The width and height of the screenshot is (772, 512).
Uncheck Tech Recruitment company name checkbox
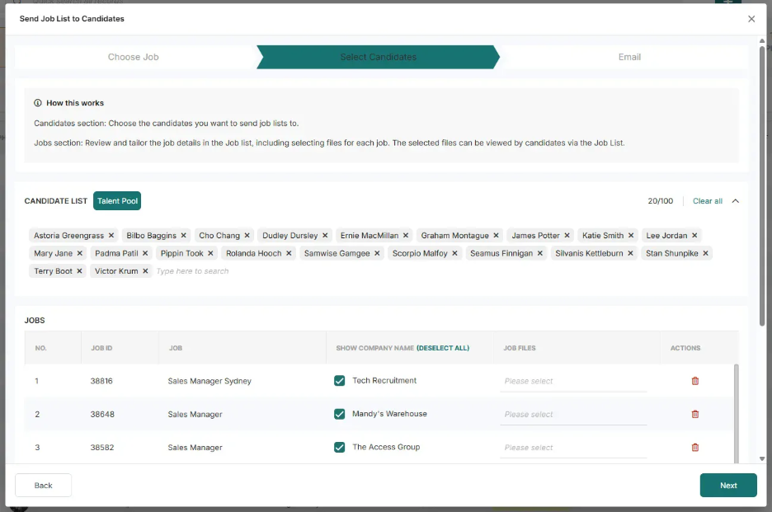[340, 381]
